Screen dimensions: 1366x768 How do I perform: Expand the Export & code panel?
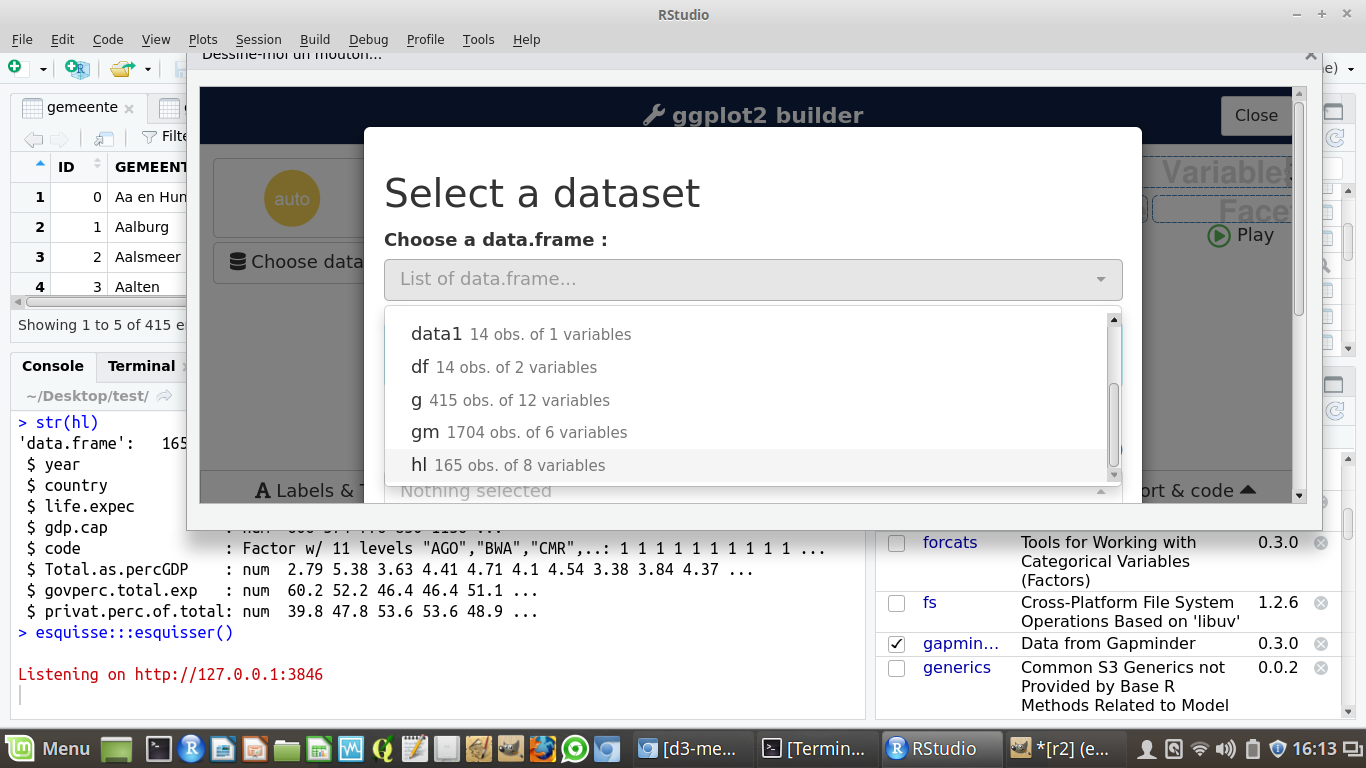tap(1200, 490)
